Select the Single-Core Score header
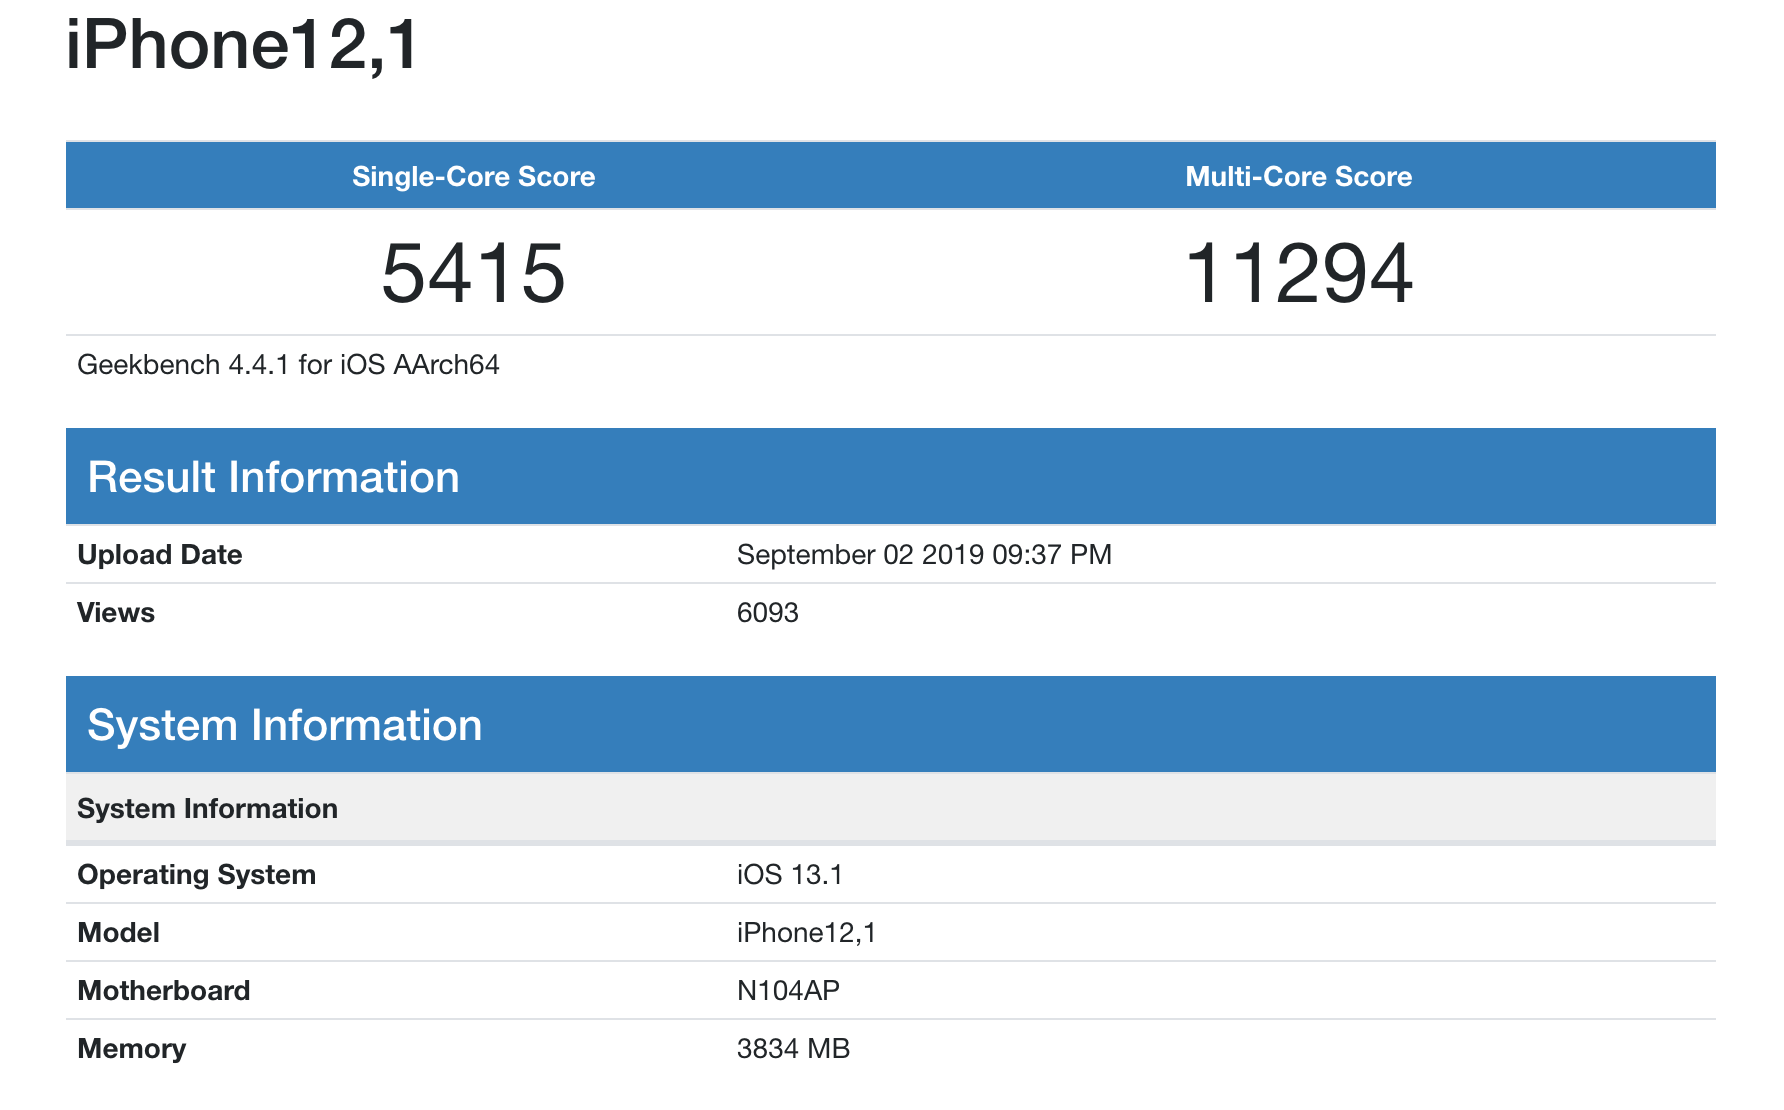This screenshot has width=1784, height=1110. (473, 177)
